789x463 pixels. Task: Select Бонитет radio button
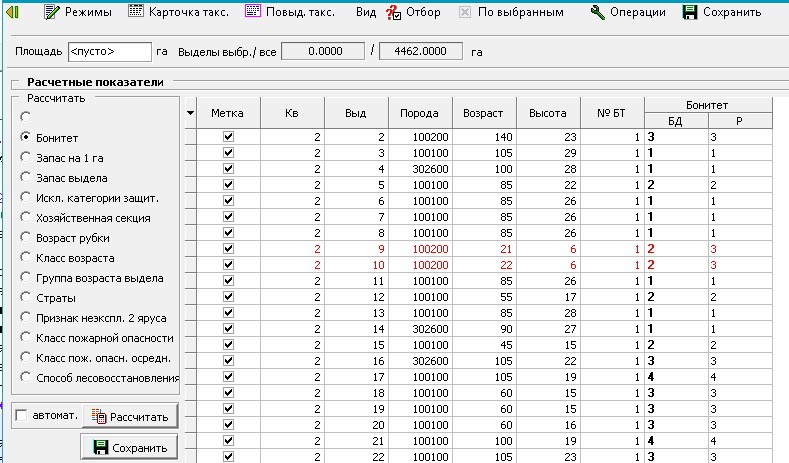pyautogui.click(x=25, y=137)
